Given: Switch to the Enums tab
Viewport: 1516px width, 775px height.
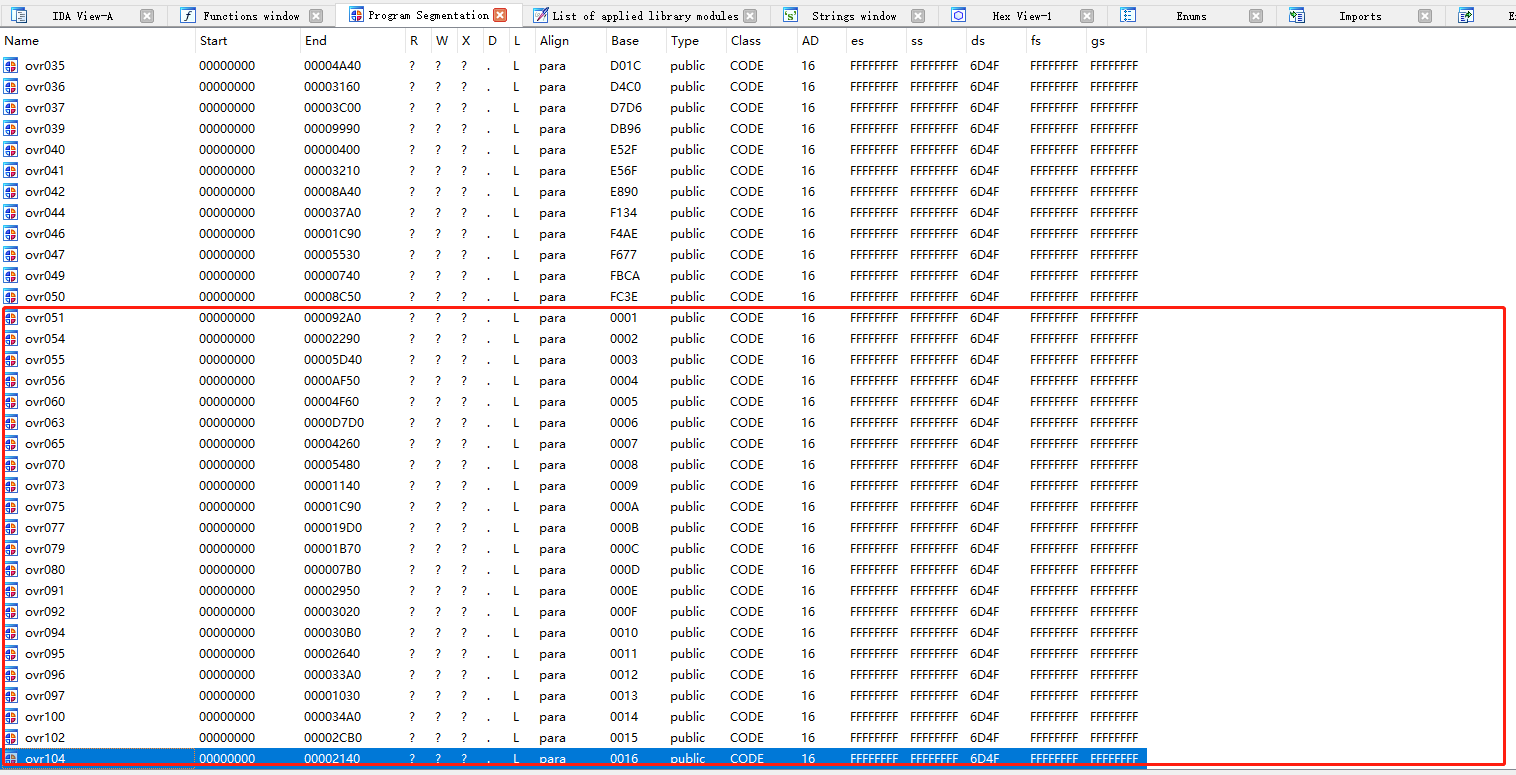Looking at the screenshot, I should [x=1191, y=16].
